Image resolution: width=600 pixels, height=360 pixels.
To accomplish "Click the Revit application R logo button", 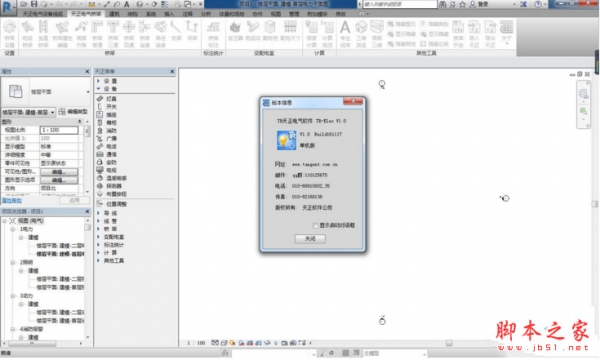I will (8, 7).
